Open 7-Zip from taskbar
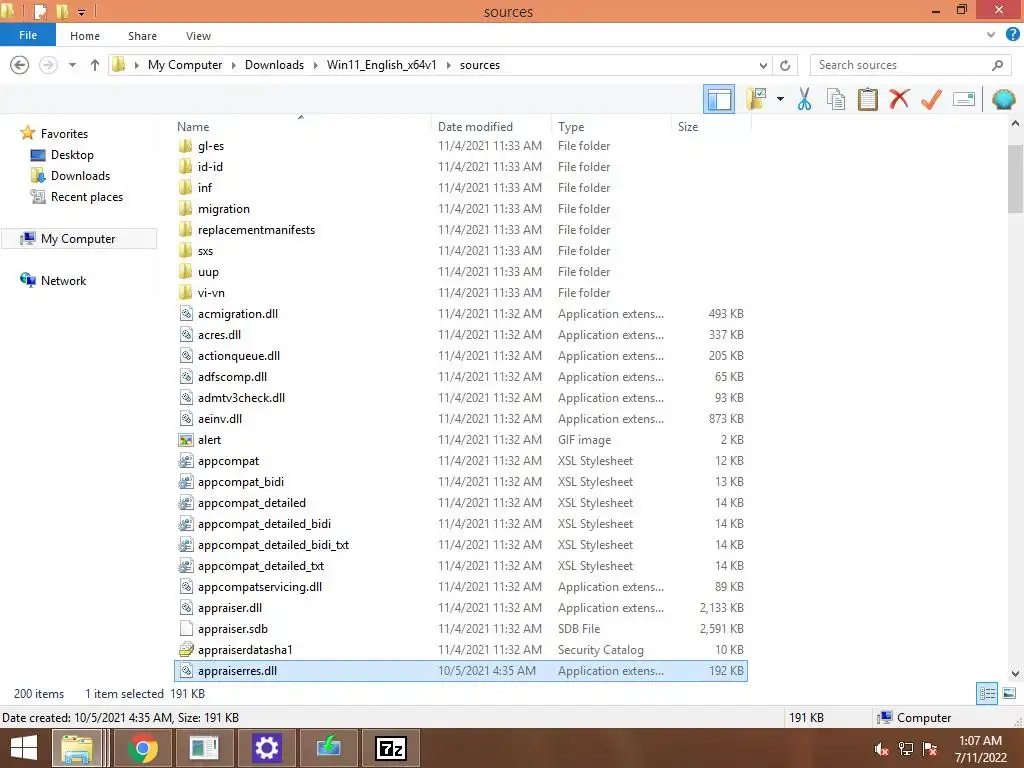This screenshot has height=768, width=1024. (x=391, y=748)
